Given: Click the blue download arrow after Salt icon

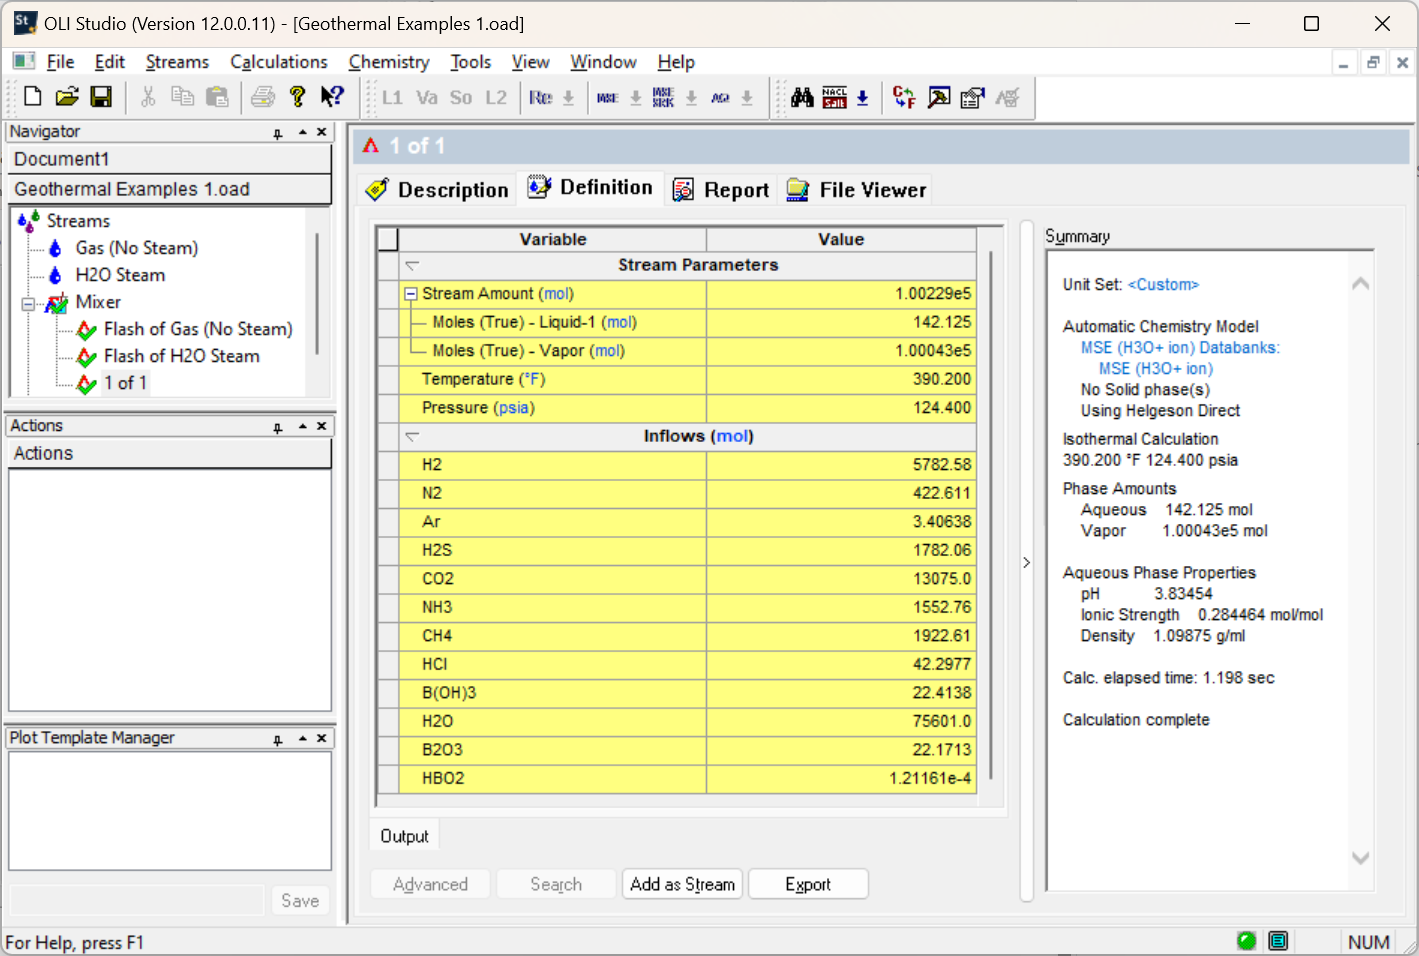Looking at the screenshot, I should [862, 97].
